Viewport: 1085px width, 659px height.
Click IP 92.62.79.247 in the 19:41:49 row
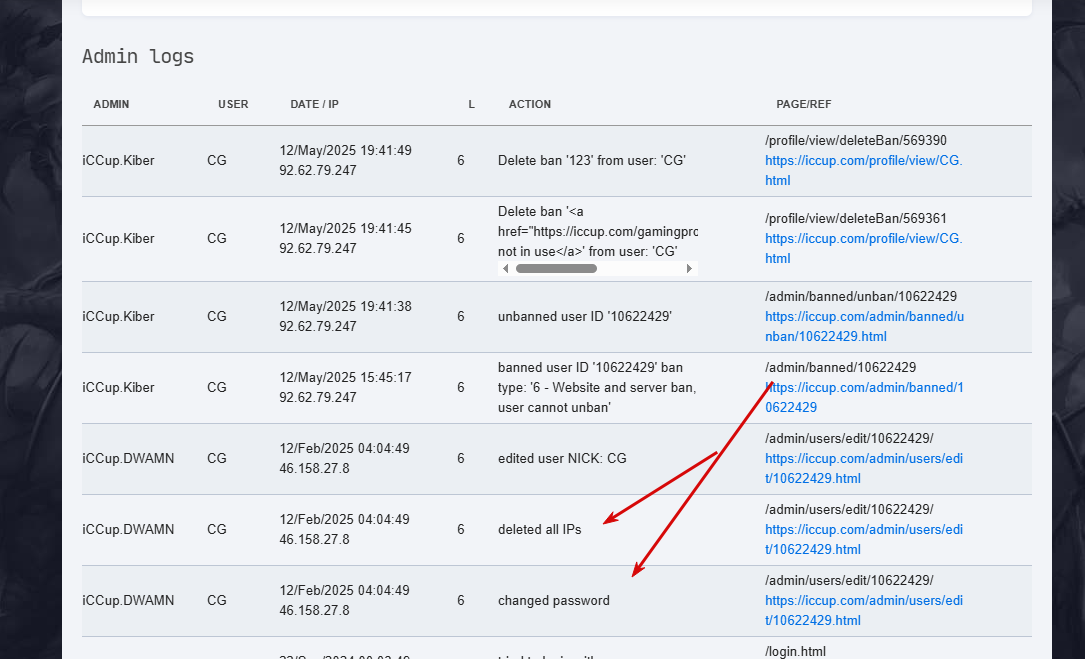(x=318, y=170)
